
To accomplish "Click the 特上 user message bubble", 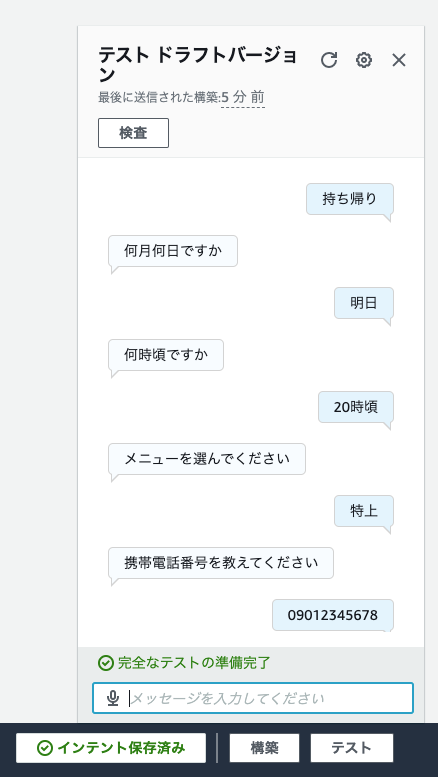I will (x=364, y=511).
